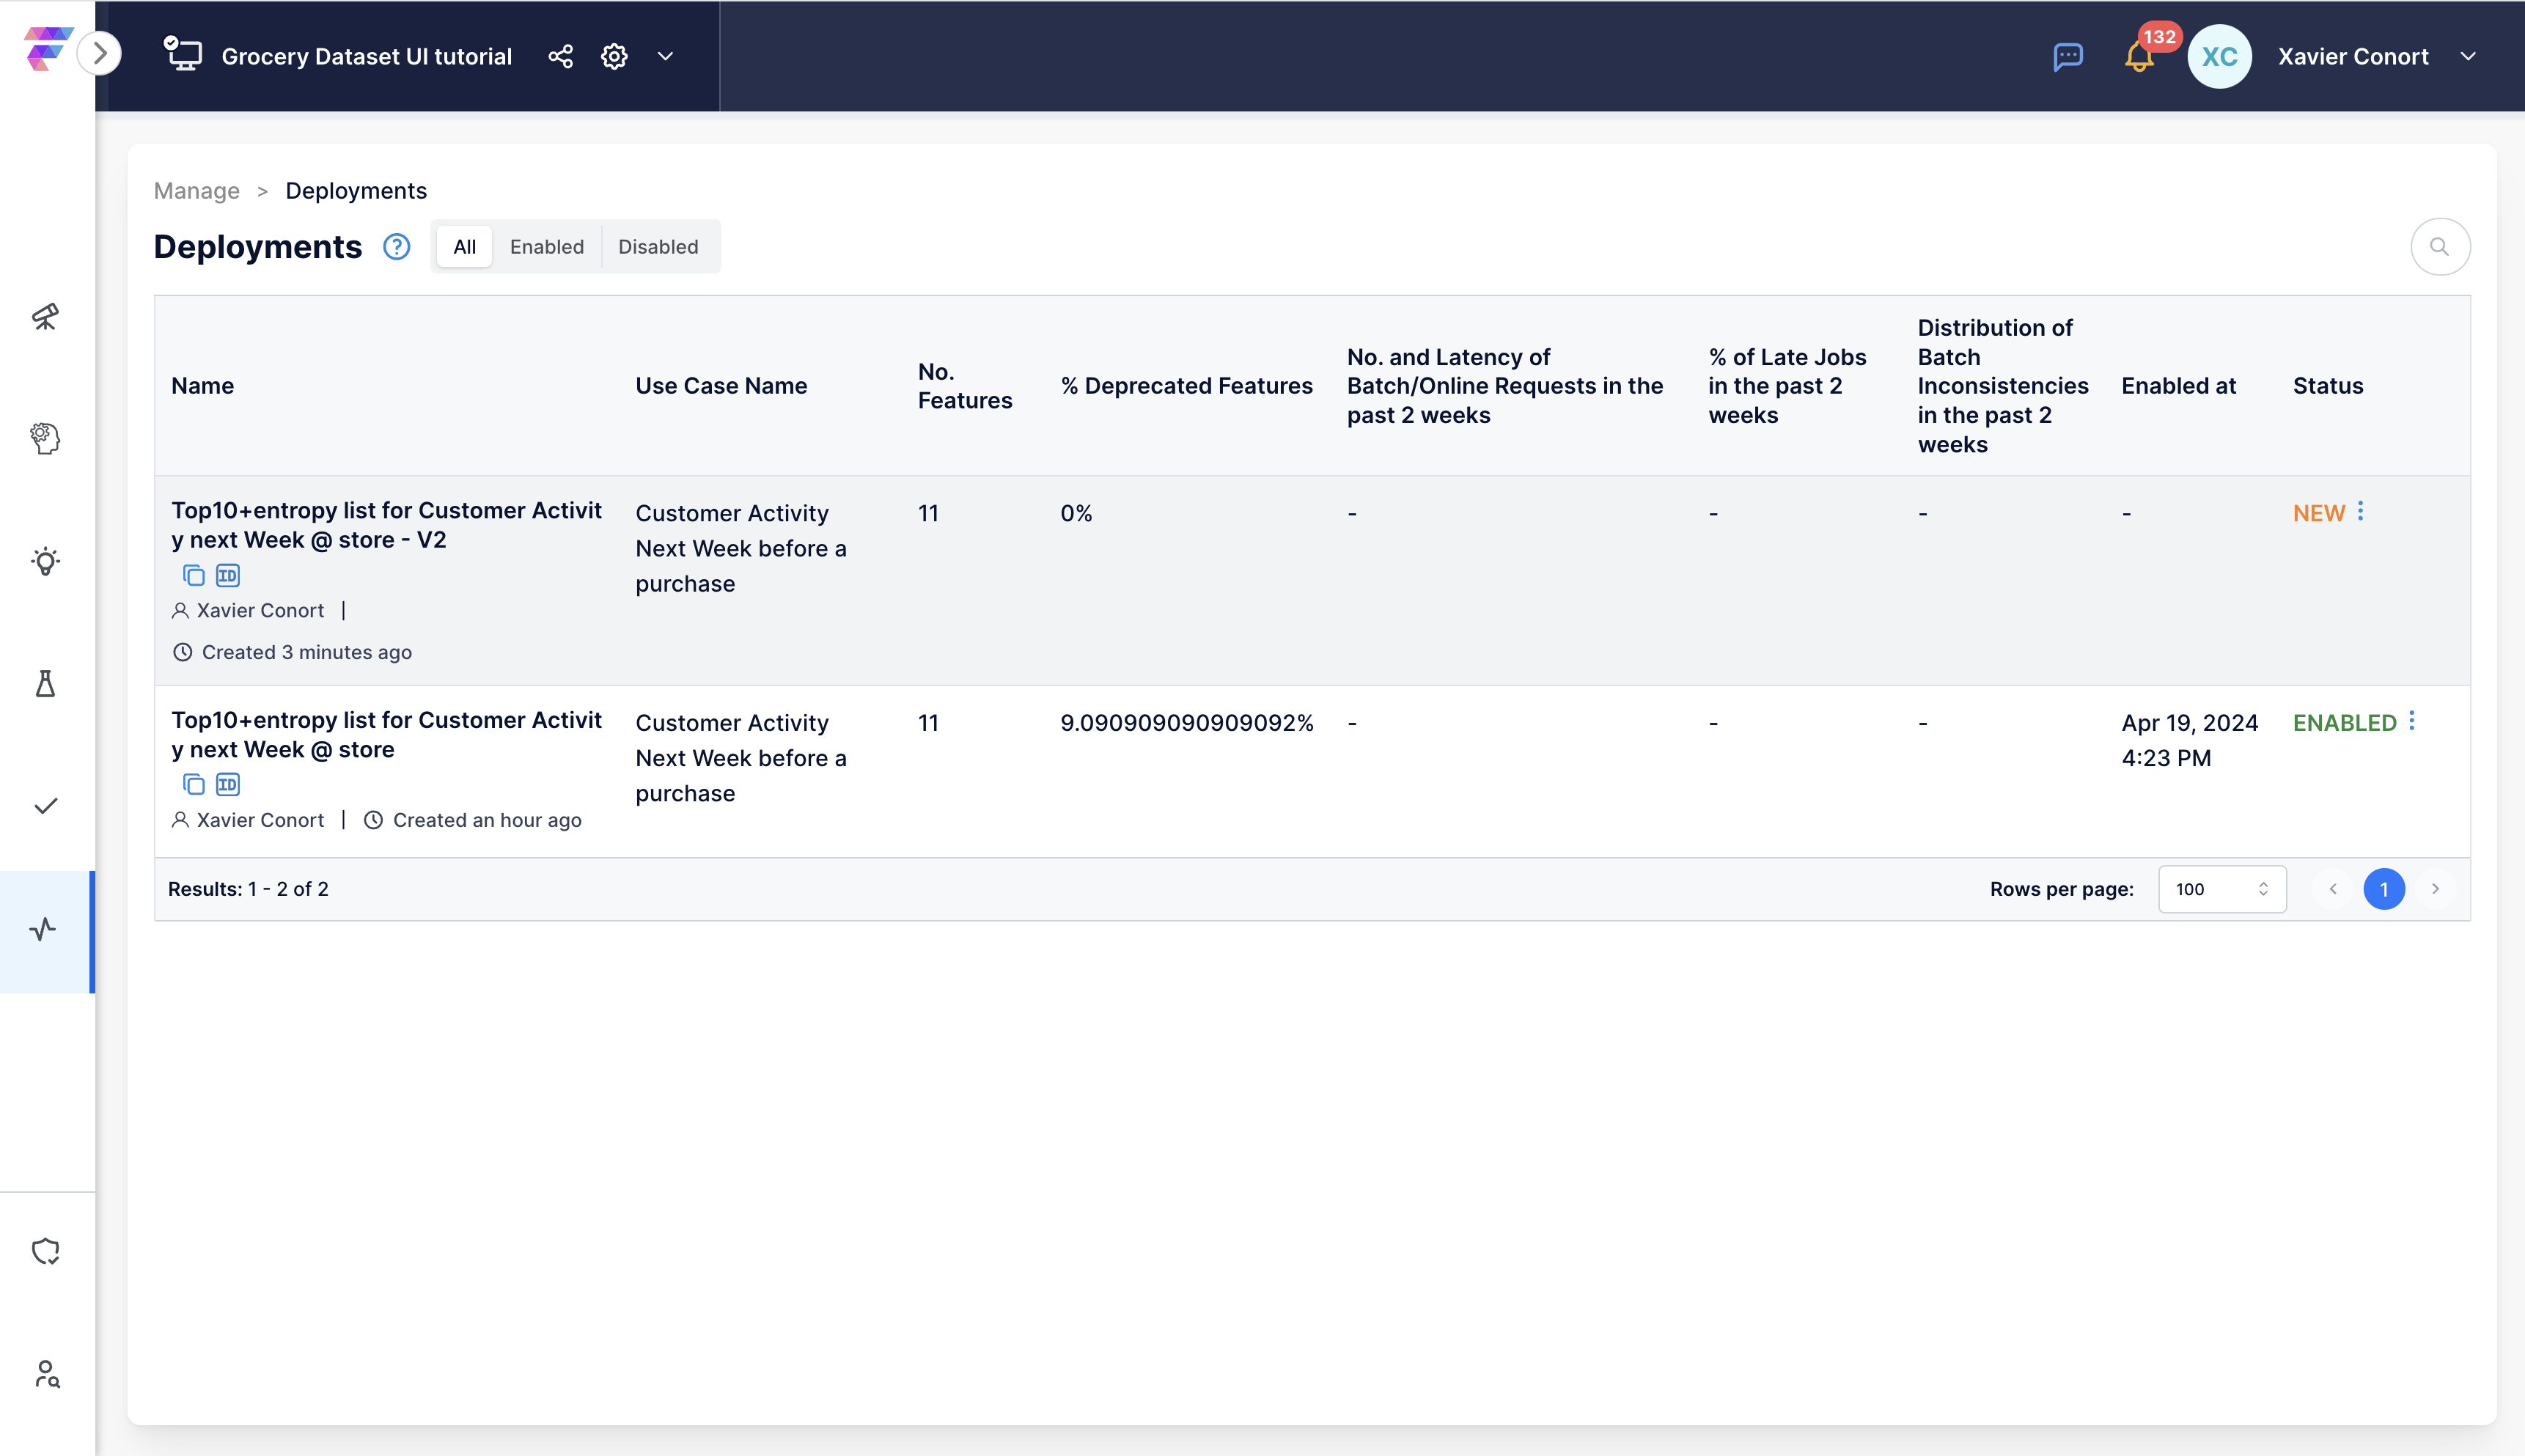Open catalog settings gear

614,56
